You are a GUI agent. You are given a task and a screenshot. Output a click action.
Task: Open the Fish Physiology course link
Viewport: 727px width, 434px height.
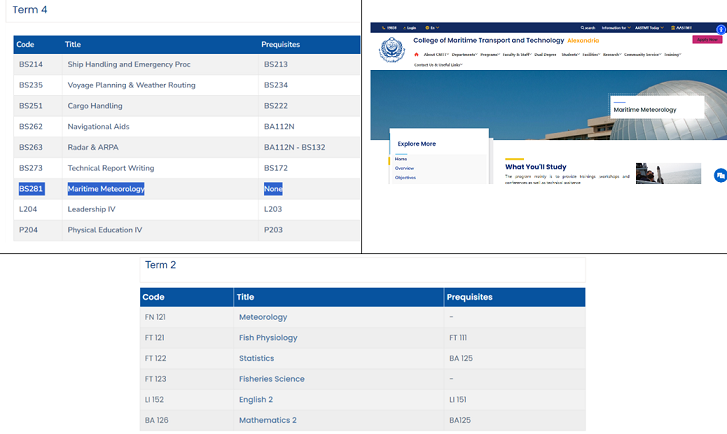click(267, 338)
